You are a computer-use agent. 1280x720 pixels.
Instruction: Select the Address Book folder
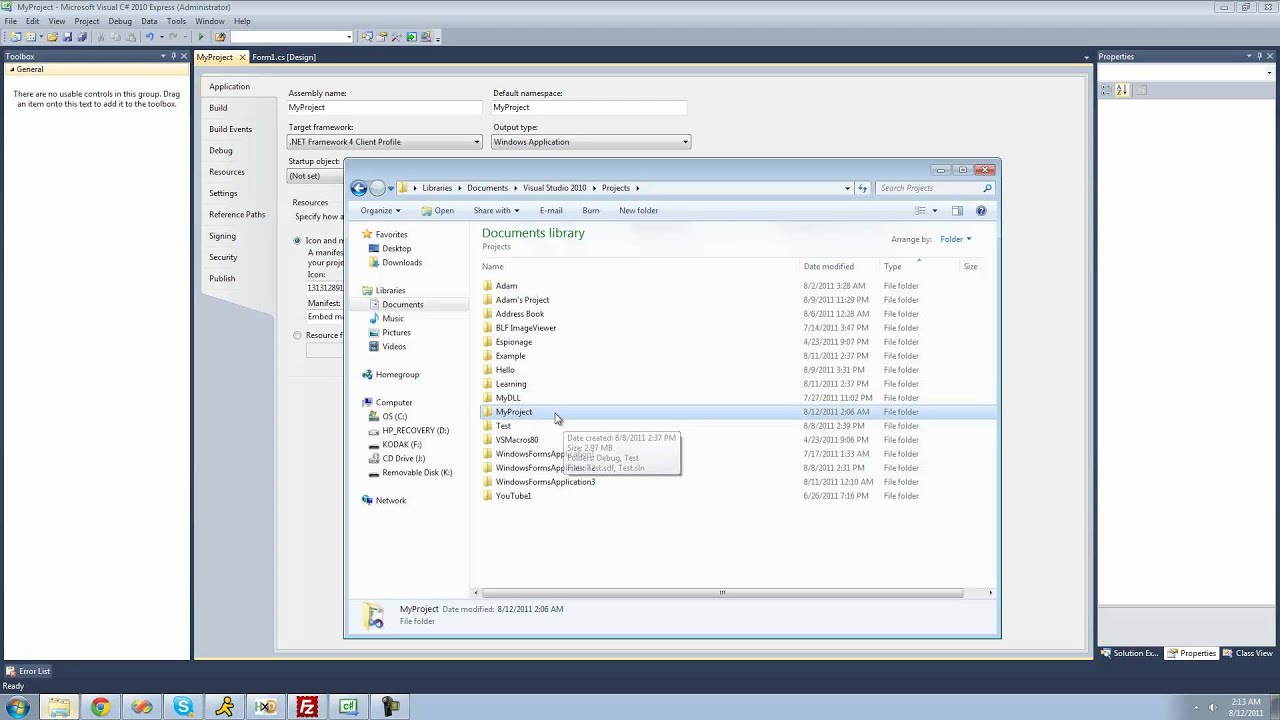(x=520, y=314)
